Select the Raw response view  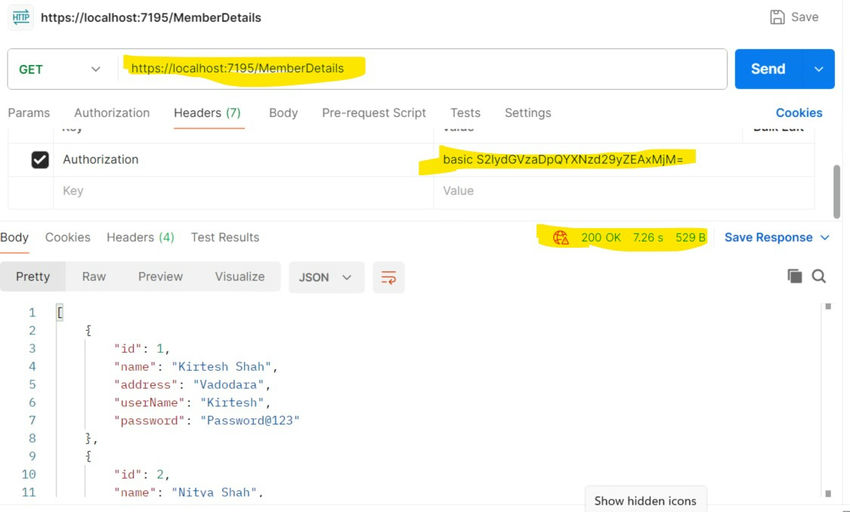(94, 277)
